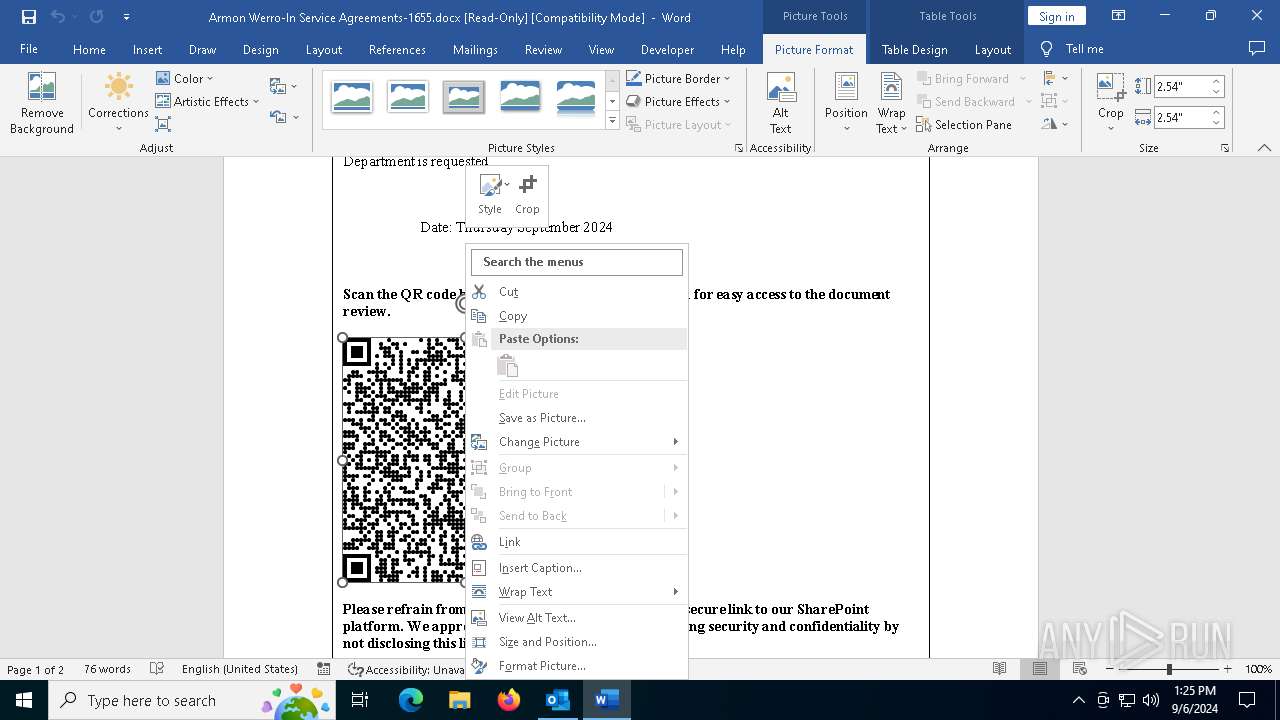Open the Position dropdown

pyautogui.click(x=846, y=103)
